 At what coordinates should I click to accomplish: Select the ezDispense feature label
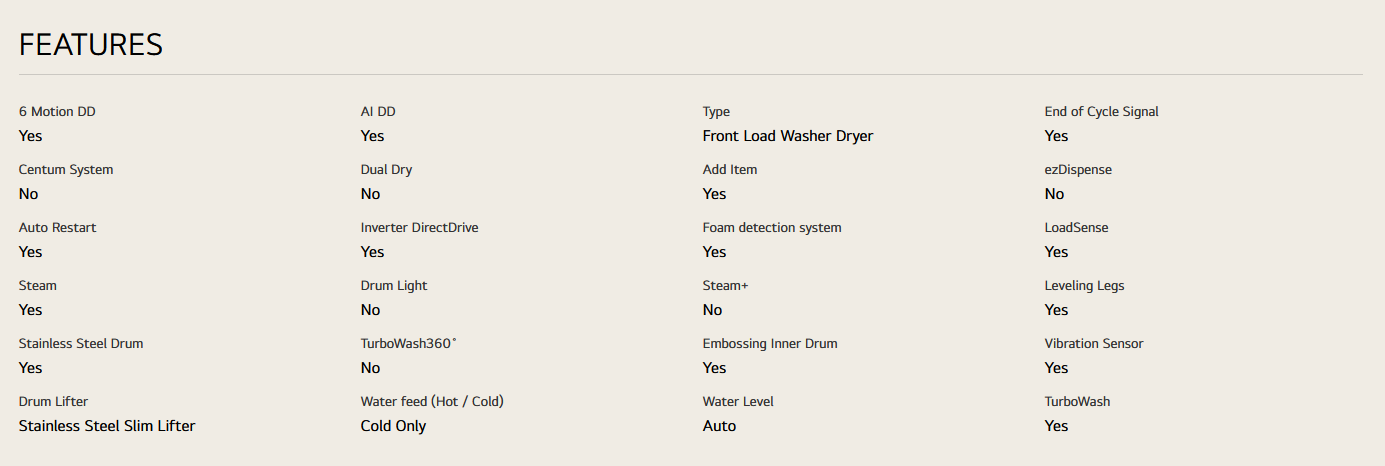tap(1078, 170)
